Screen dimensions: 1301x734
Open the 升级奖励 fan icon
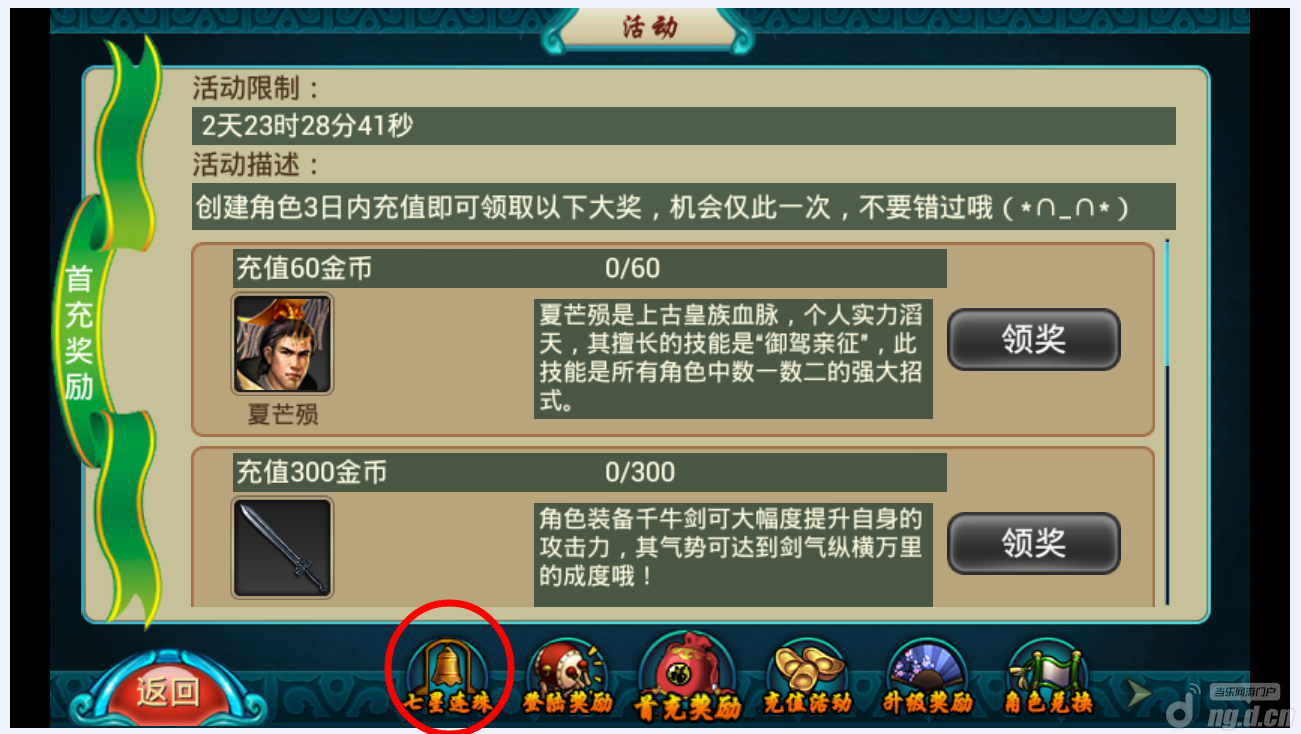click(x=927, y=678)
